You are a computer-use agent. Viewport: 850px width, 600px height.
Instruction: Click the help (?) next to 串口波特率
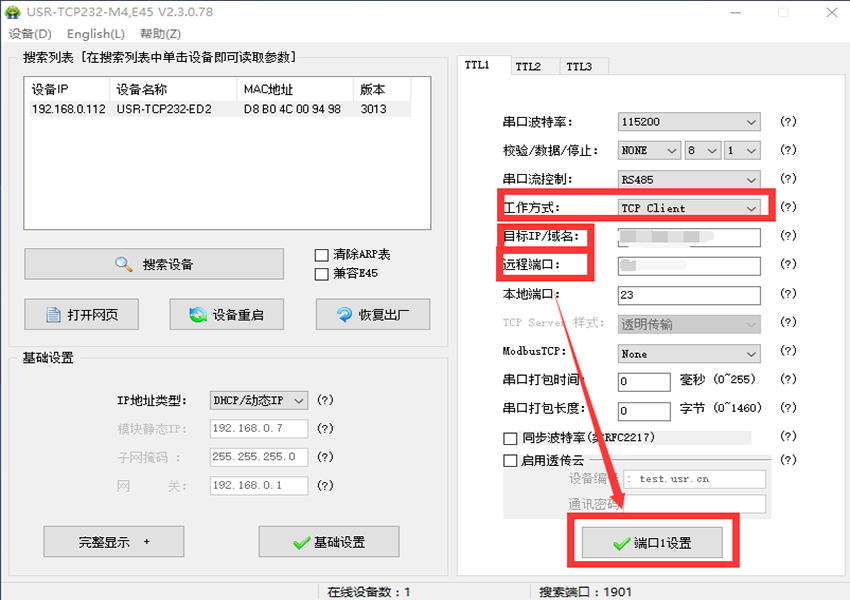pos(788,122)
